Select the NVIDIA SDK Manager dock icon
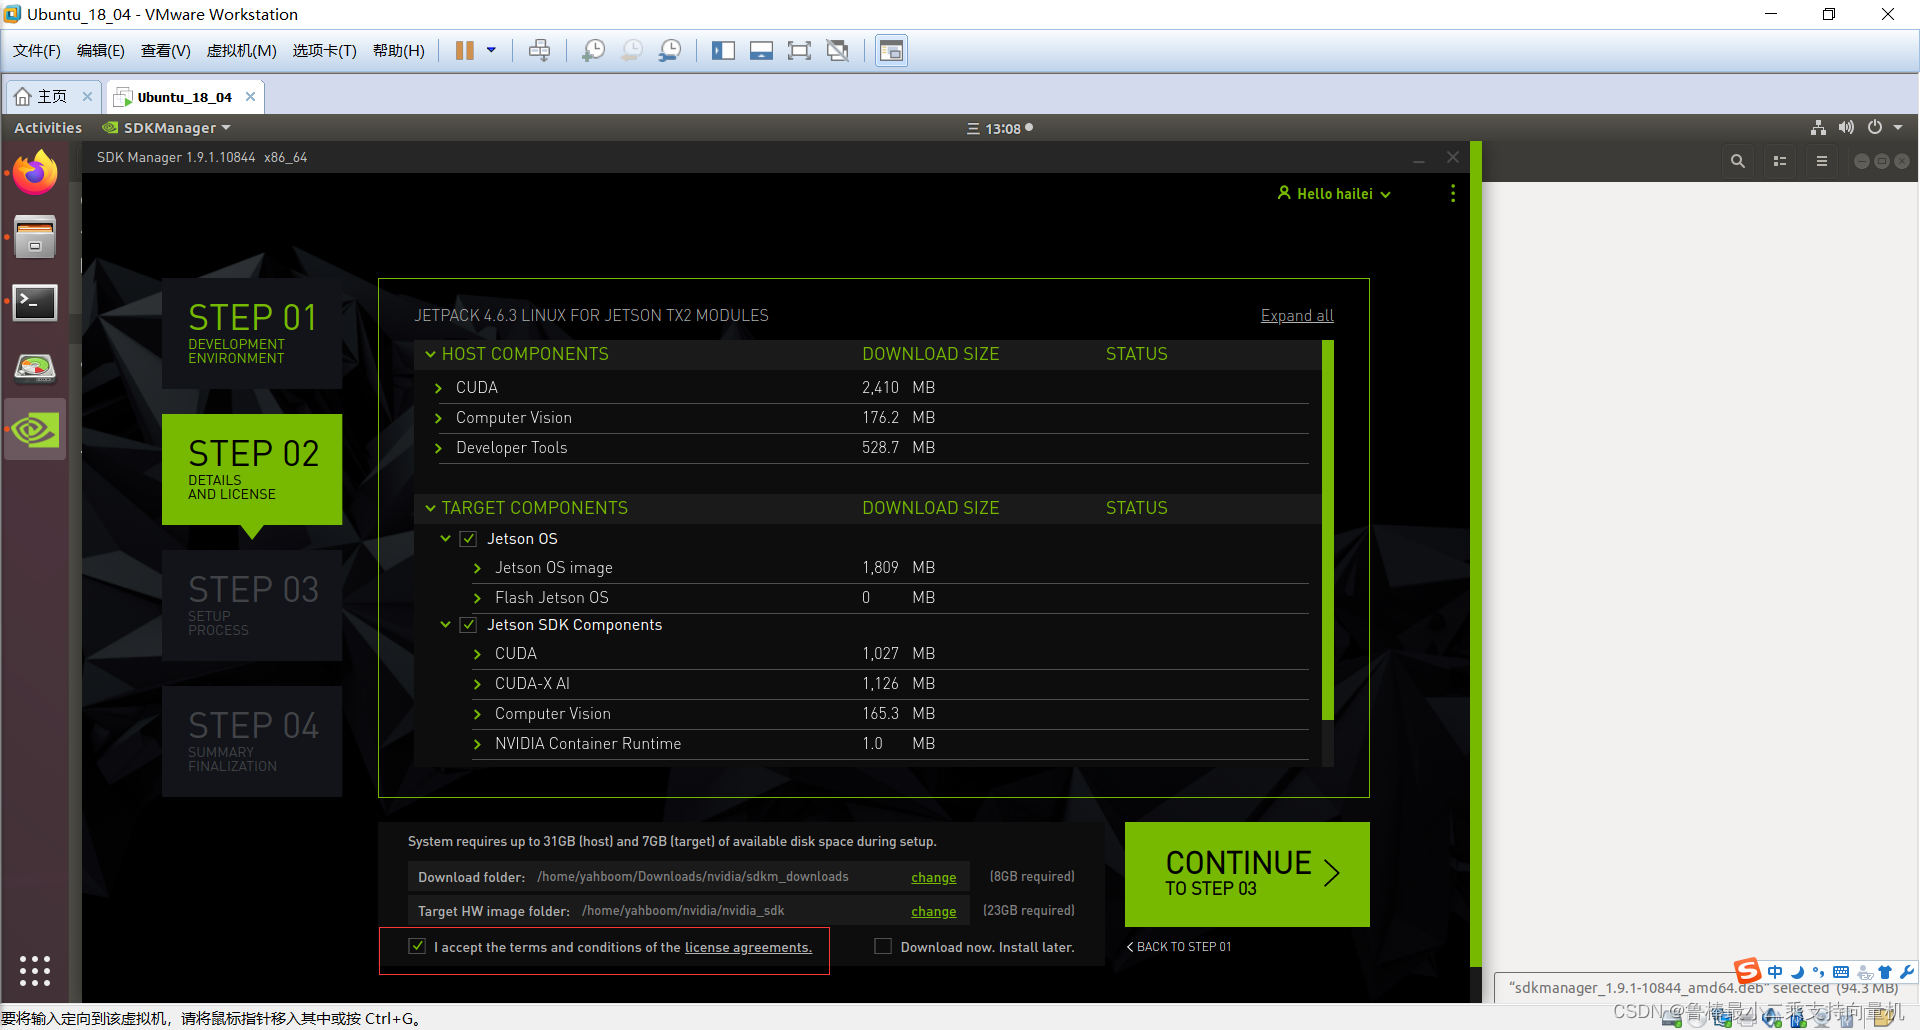The height and width of the screenshot is (1030, 1920). [x=35, y=430]
